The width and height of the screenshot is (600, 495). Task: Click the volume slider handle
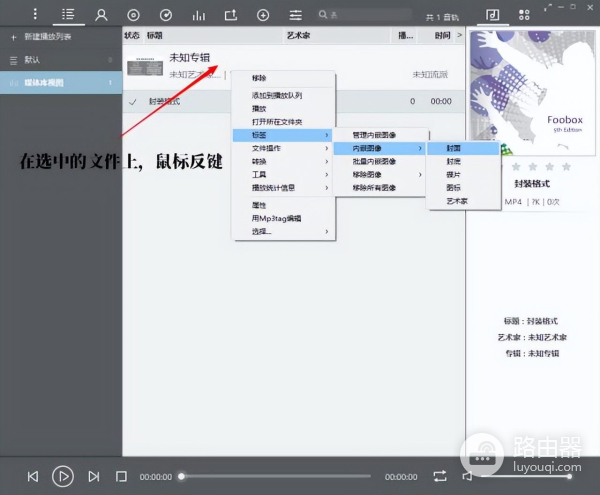tap(569, 476)
